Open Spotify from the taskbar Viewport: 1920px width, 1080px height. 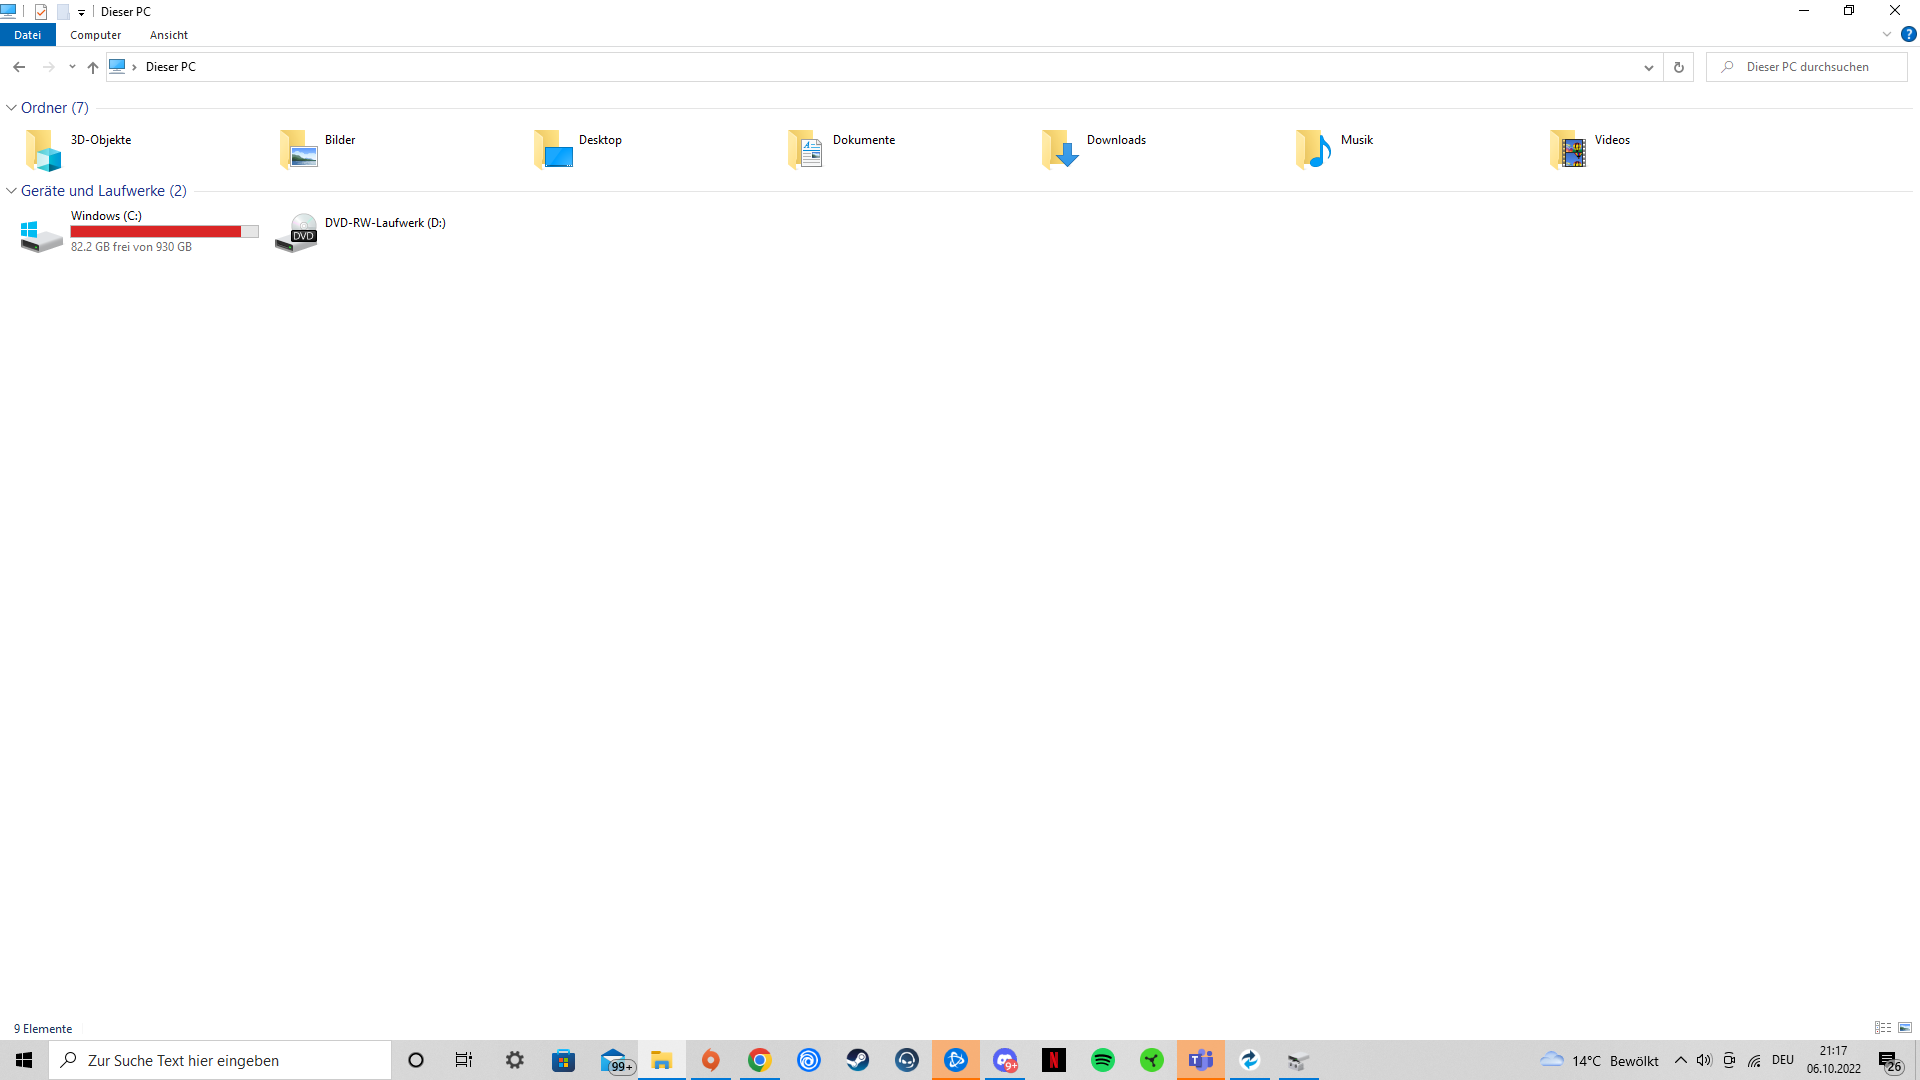(1103, 1060)
